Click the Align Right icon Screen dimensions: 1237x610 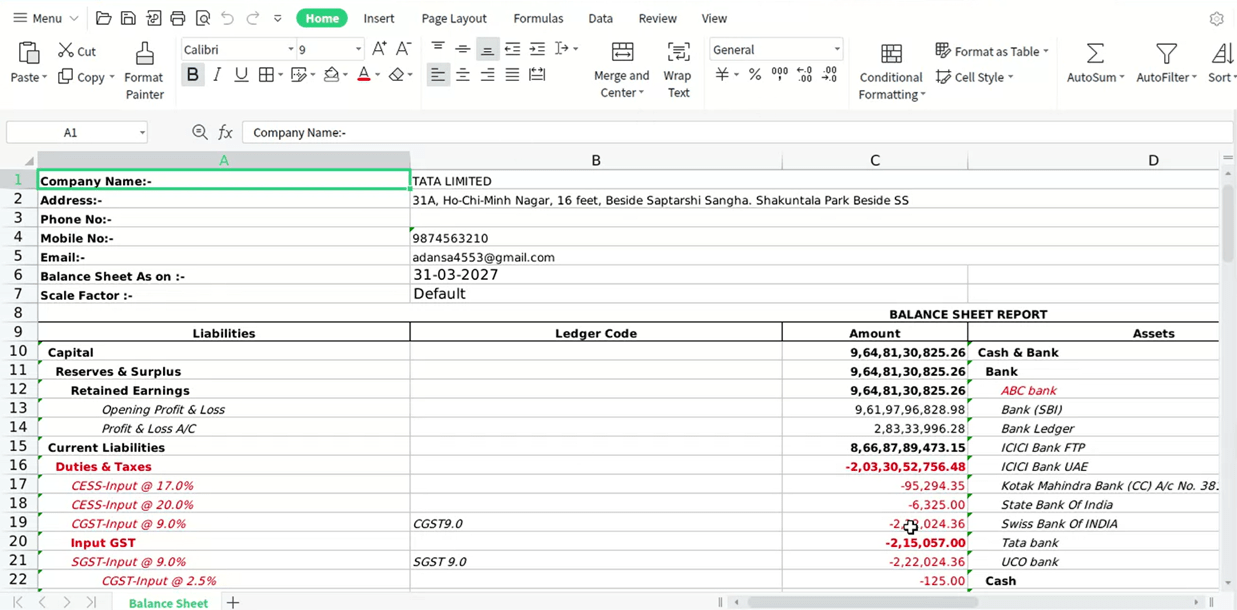point(487,74)
